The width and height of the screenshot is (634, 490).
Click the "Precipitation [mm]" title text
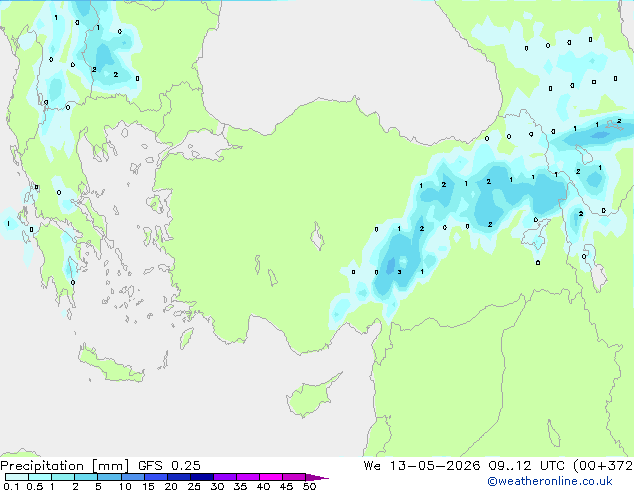(x=65, y=466)
